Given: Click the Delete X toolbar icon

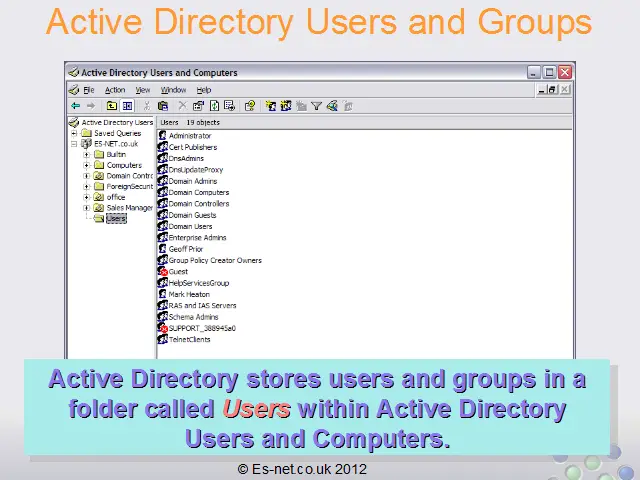Looking at the screenshot, I should pyautogui.click(x=182, y=106).
